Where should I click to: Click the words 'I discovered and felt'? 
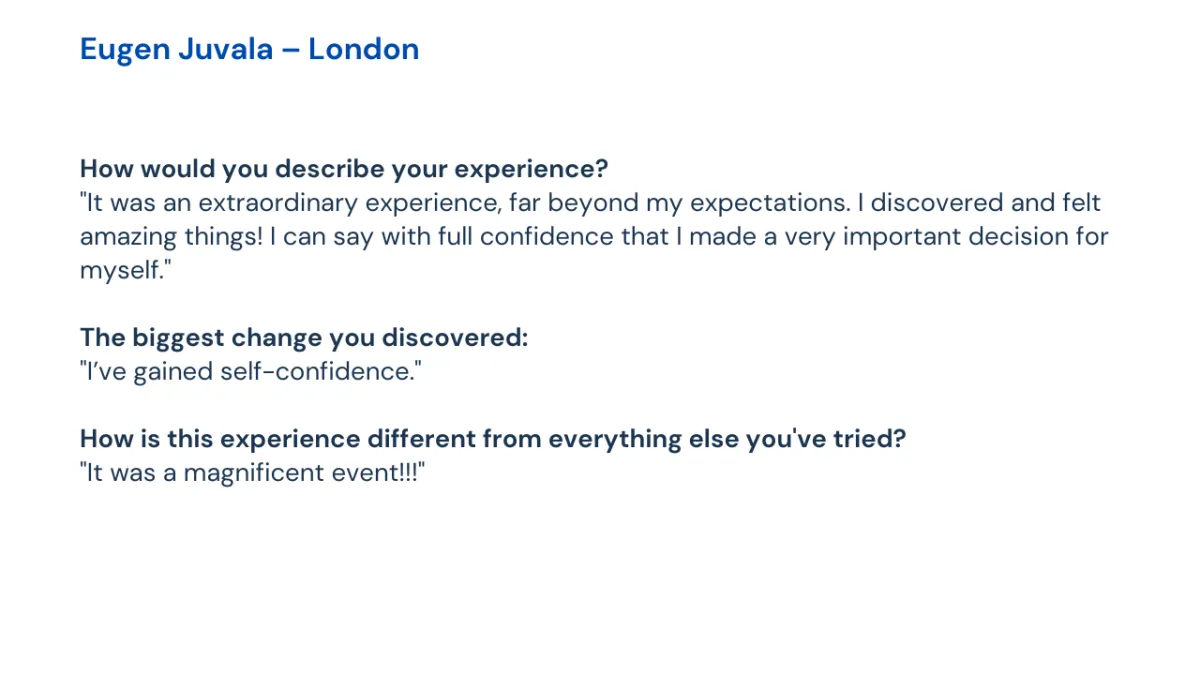(x=985, y=202)
